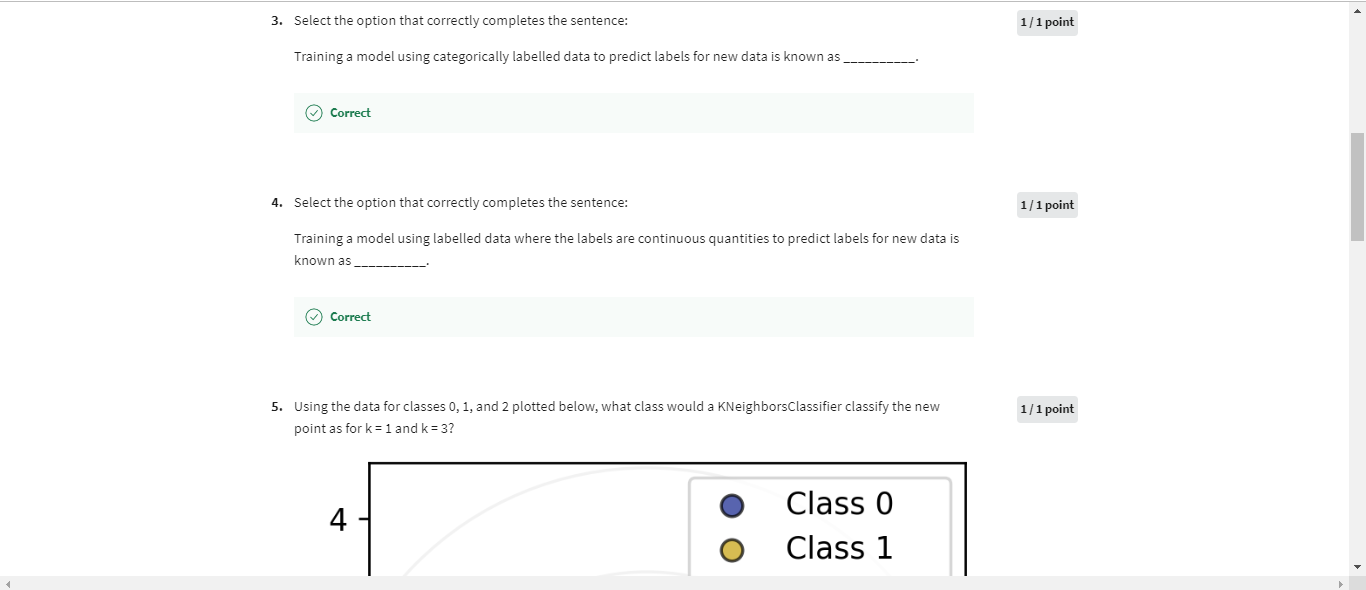Click the scrollbar down arrow

tap(1358, 566)
